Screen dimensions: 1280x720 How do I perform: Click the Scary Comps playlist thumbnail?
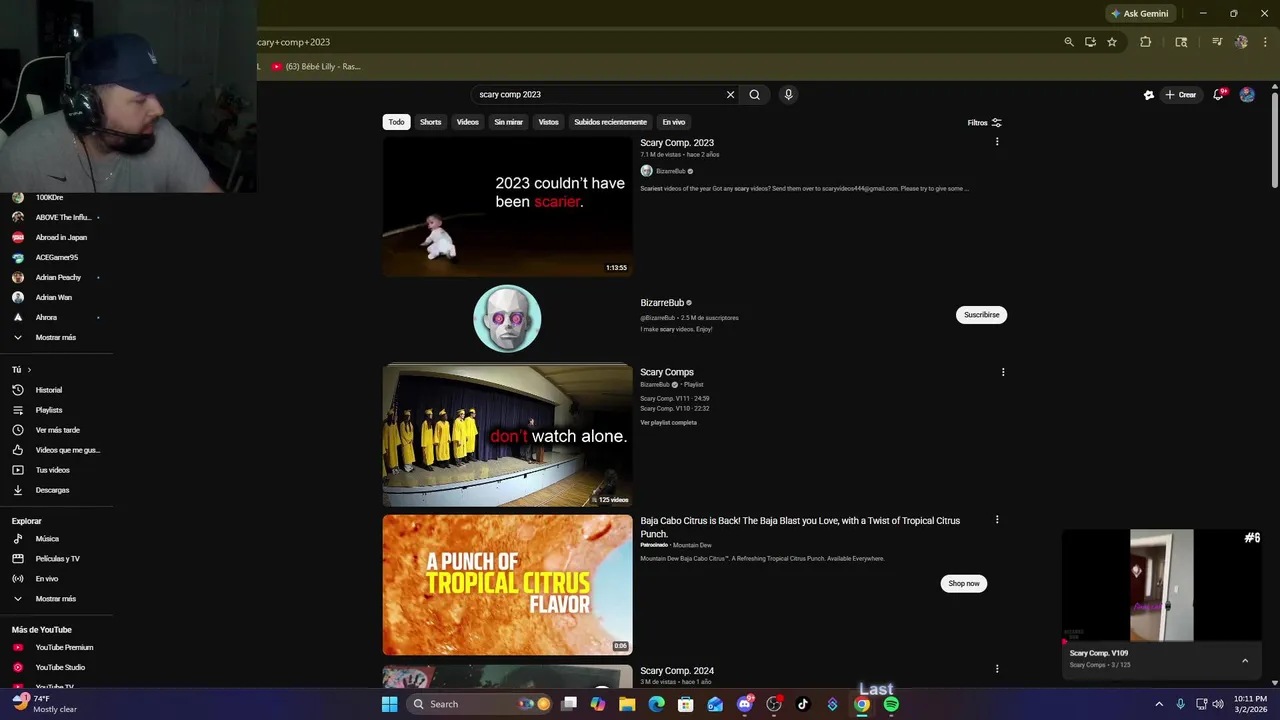[x=507, y=436]
